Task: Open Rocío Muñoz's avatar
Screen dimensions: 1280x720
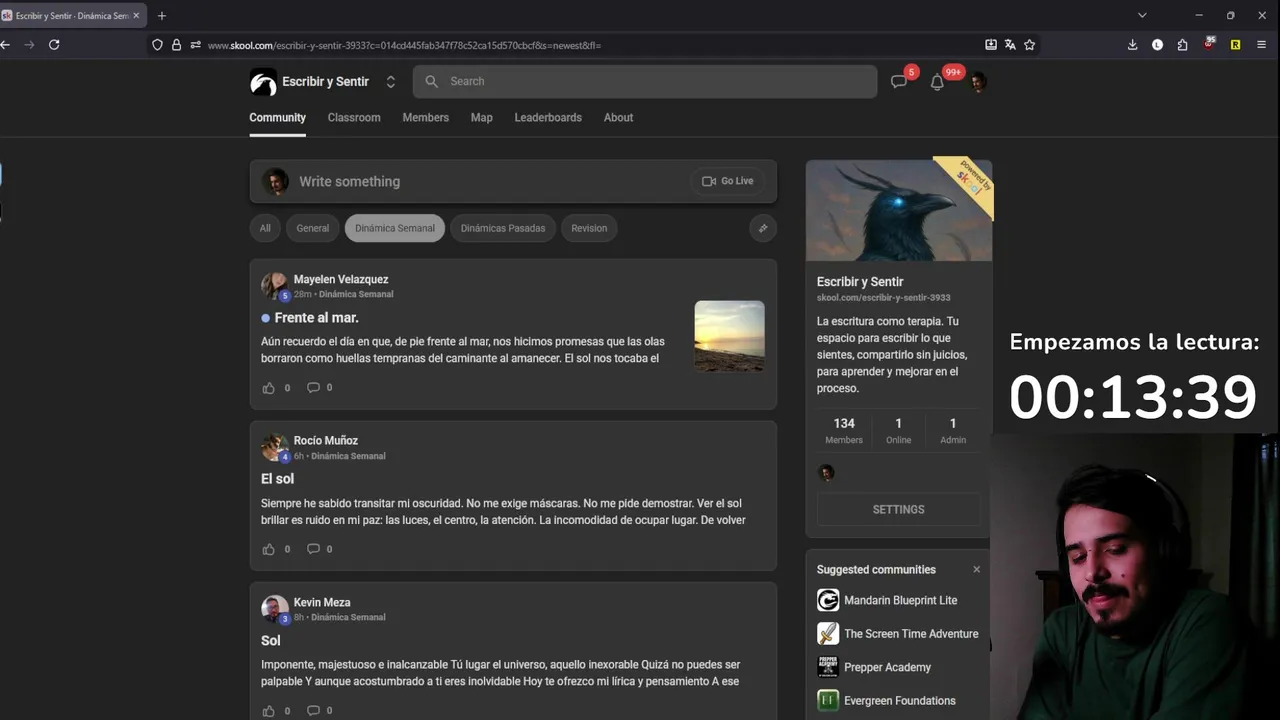Action: point(275,447)
